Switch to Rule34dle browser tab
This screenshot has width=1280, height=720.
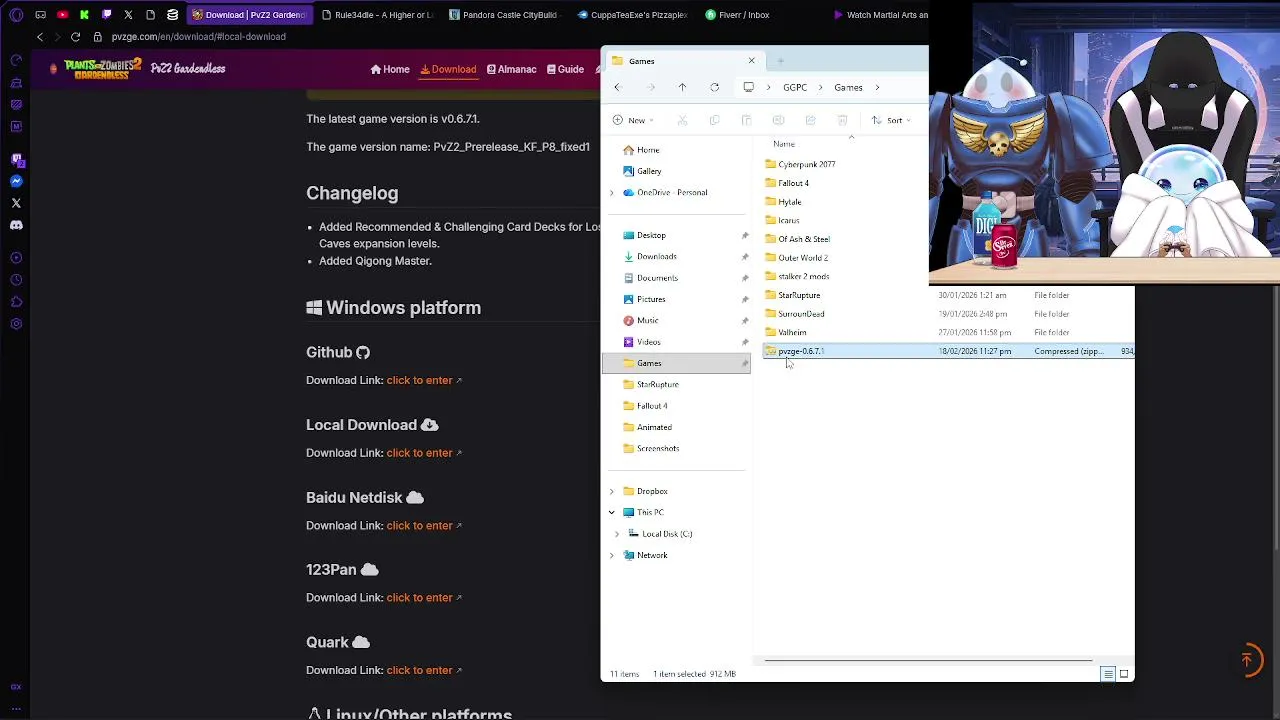tap(377, 15)
